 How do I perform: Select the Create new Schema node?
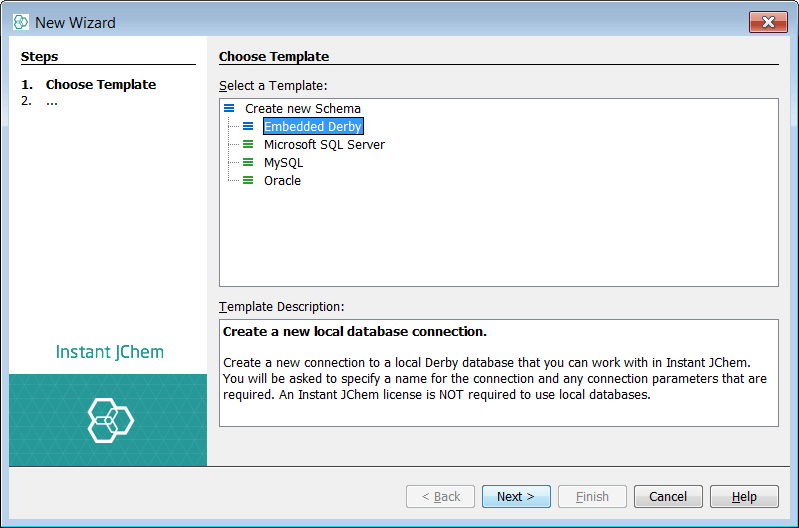click(302, 109)
